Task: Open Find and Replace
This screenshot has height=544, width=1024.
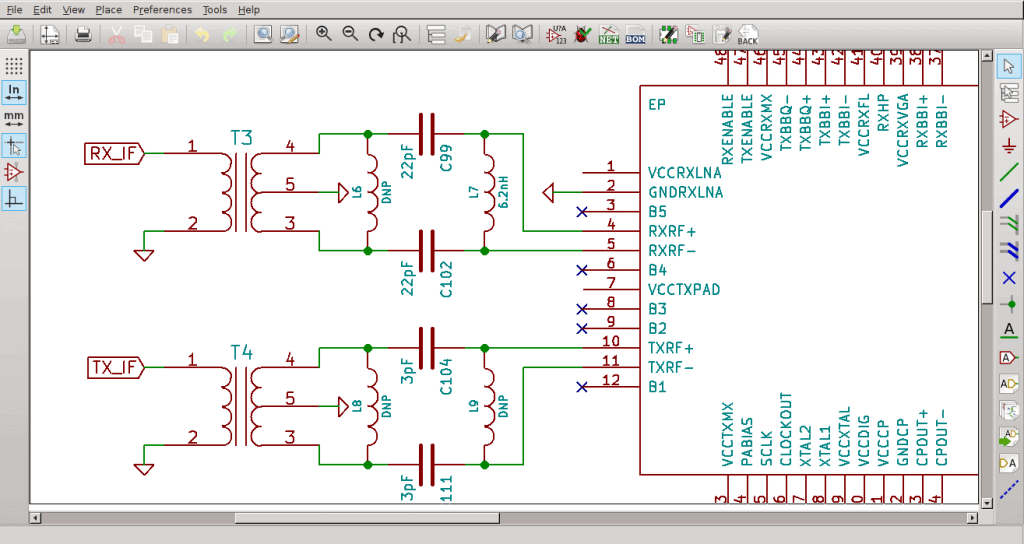Action: pos(289,34)
